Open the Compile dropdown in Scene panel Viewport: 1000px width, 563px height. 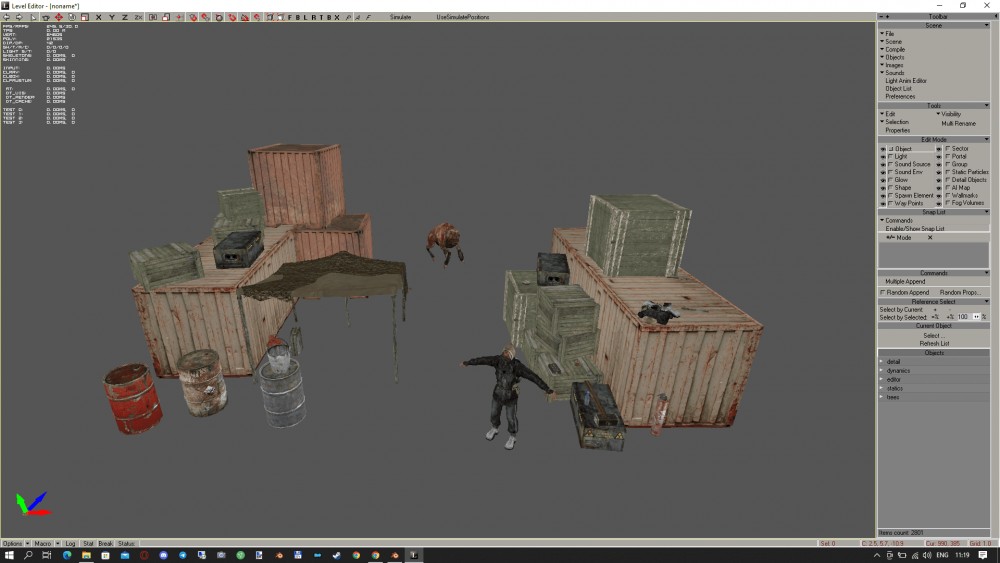(893, 49)
